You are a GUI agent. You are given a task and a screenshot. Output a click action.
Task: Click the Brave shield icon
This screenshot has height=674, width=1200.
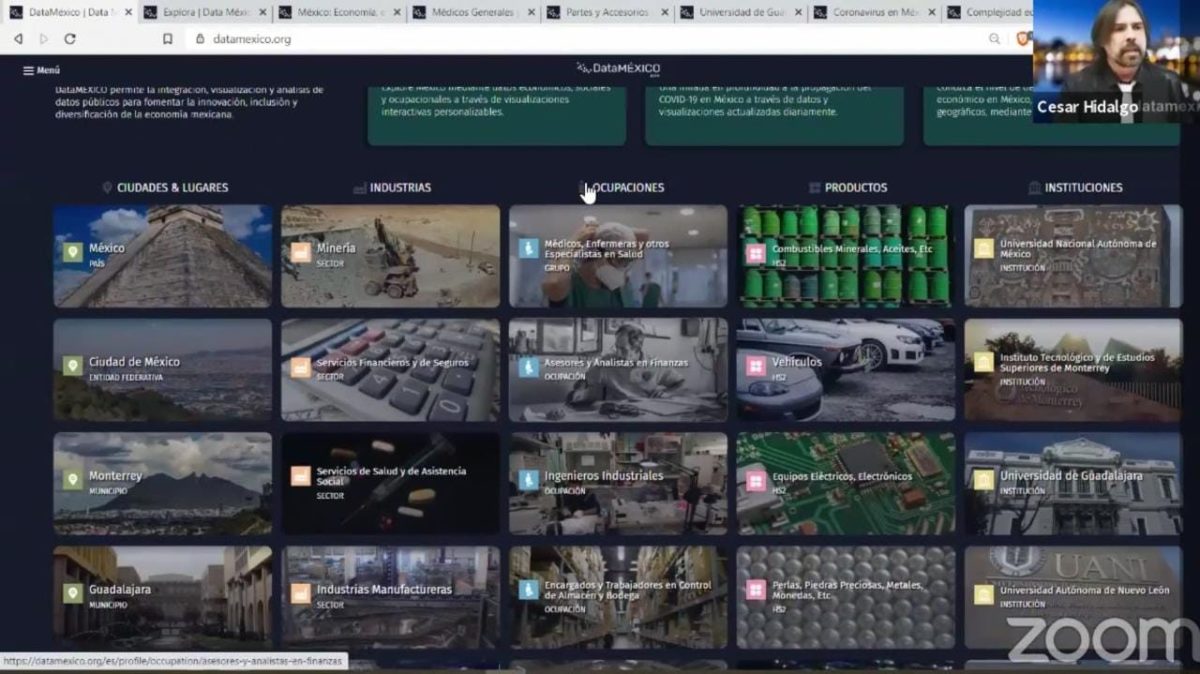[1022, 39]
